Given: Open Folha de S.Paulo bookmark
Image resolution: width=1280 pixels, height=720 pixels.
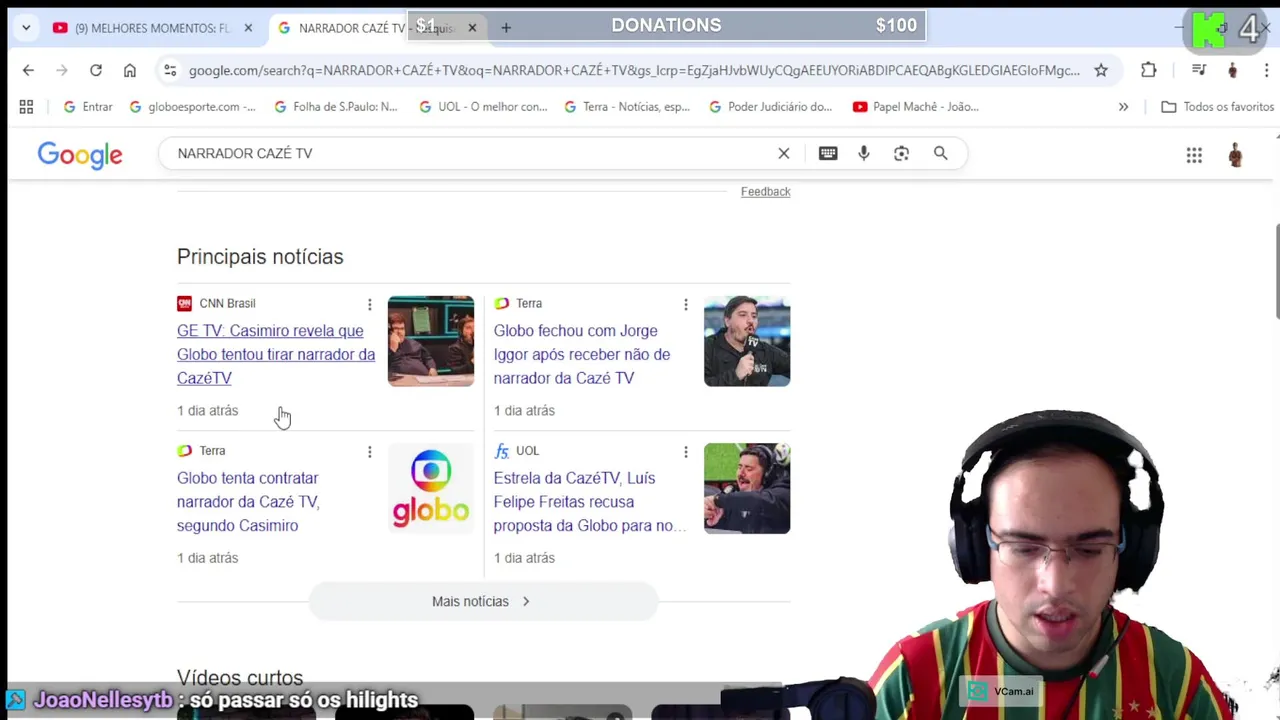Looking at the screenshot, I should [336, 107].
